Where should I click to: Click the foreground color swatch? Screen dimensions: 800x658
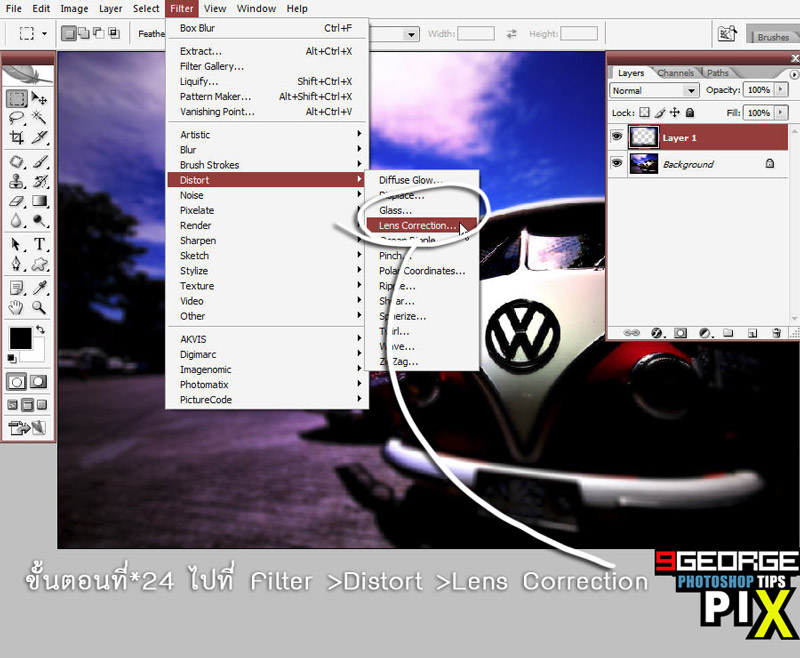click(20, 338)
